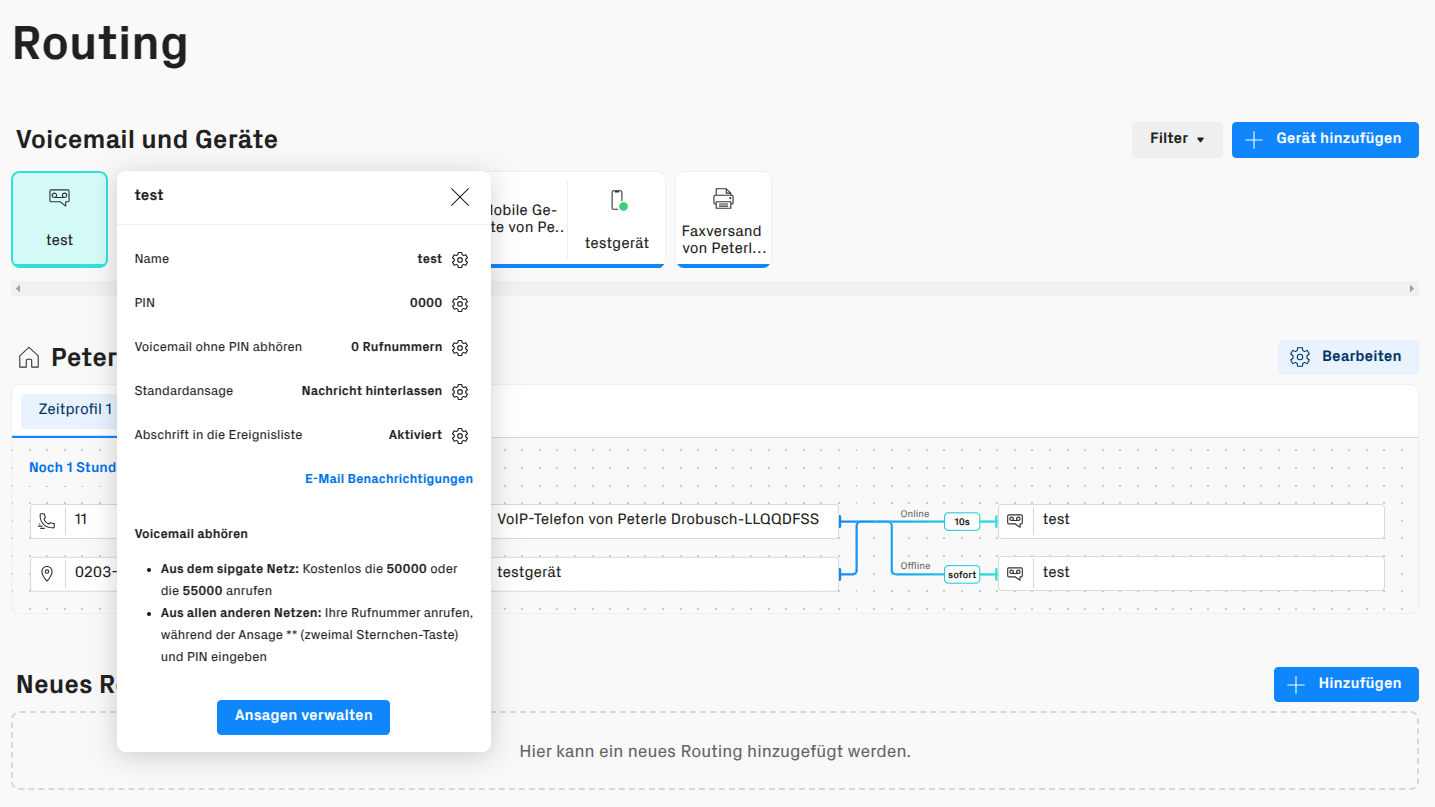Click the 10s delay badge
1435x807 pixels.
(x=962, y=521)
